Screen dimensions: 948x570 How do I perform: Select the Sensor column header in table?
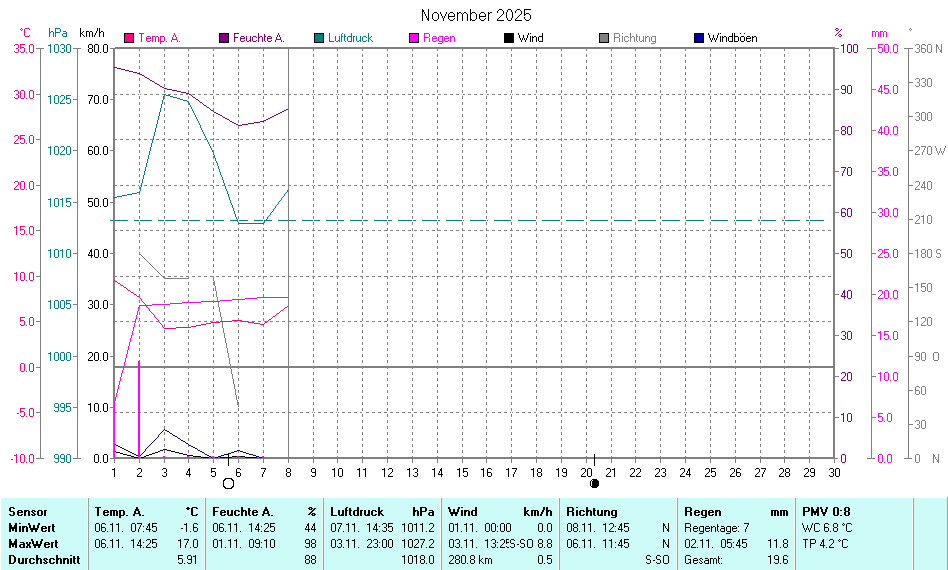pos(28,512)
